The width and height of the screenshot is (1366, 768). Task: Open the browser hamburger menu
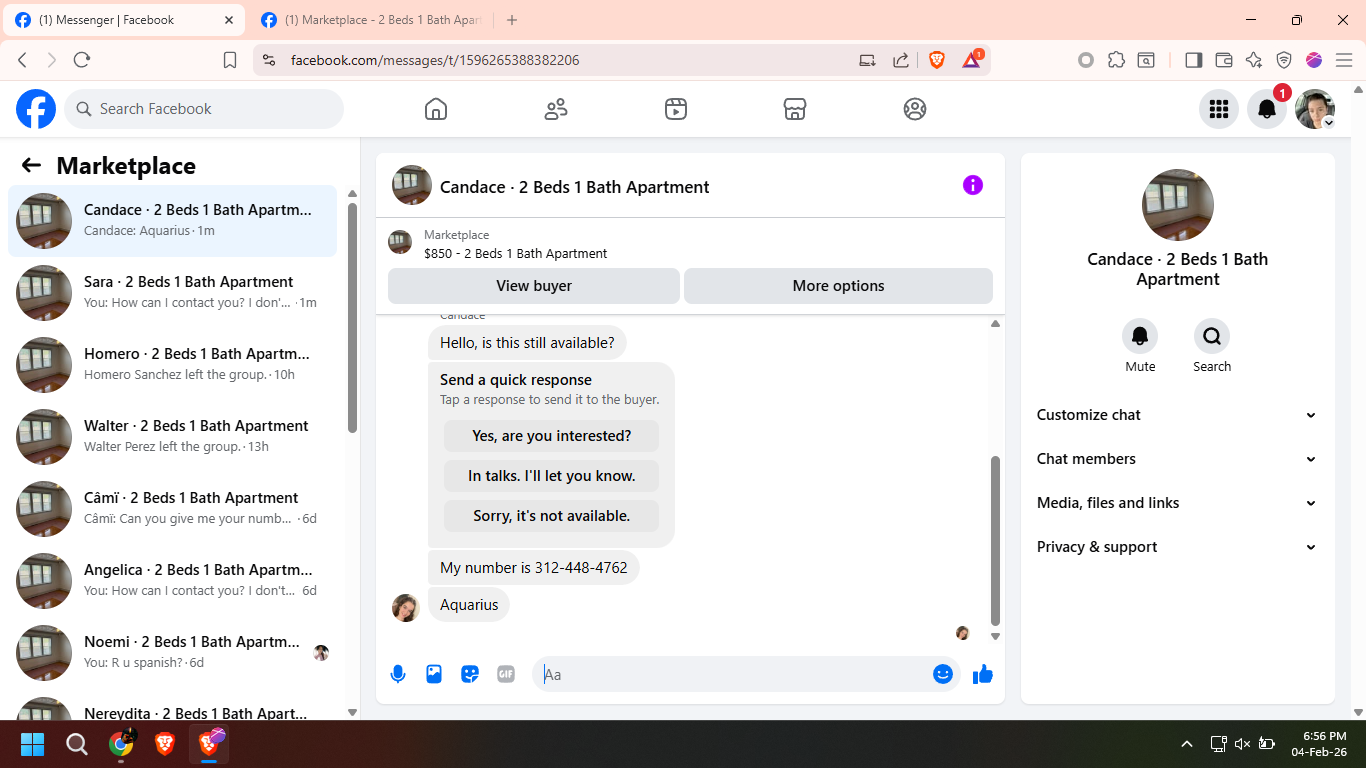1344,60
